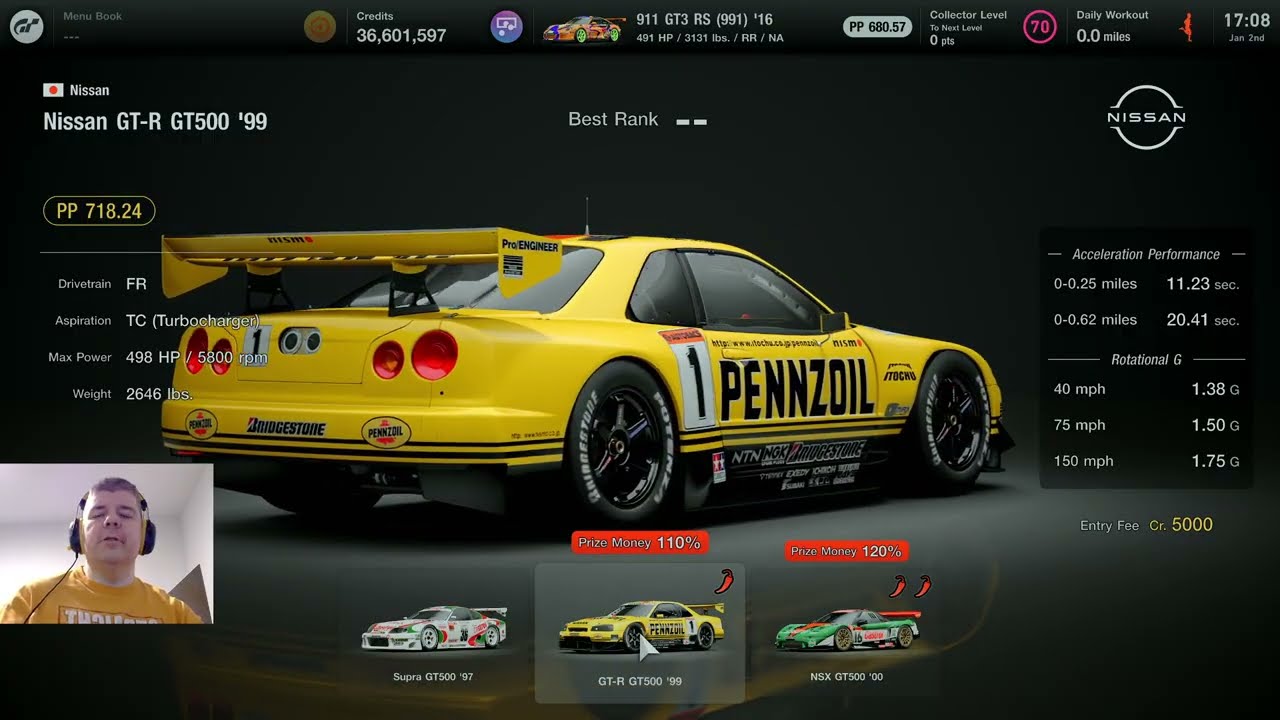This screenshot has height=720, width=1280.
Task: Select the GT-R GT500 '99 car
Action: pos(640,634)
